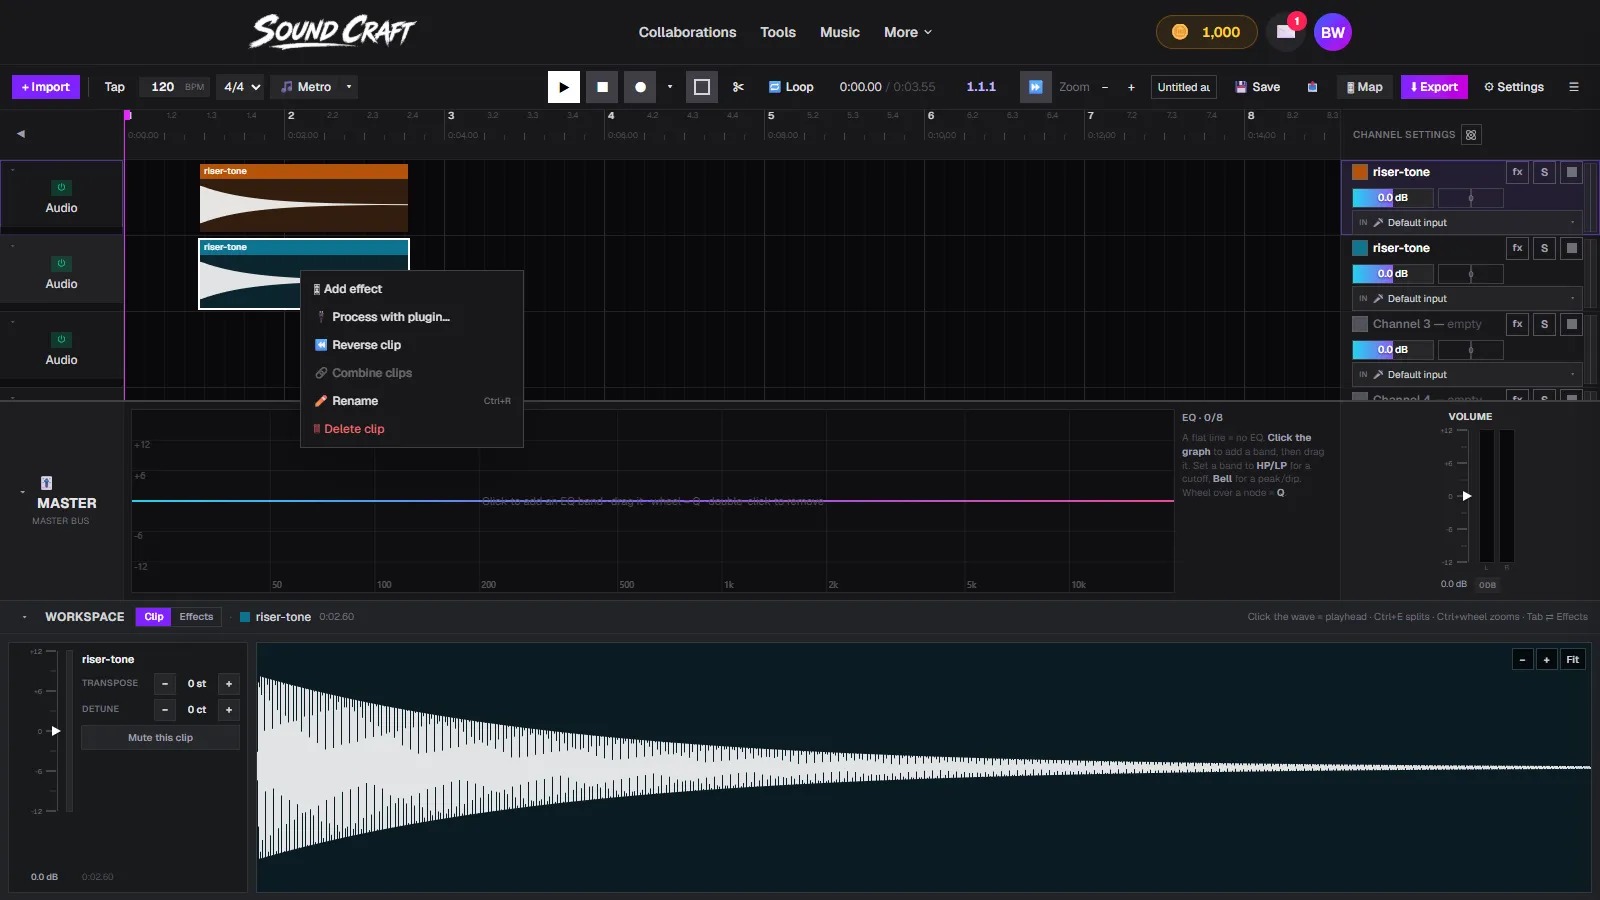The image size is (1600, 900).
Task: Adjust the orange riser-tone 0.0 dB volume slider
Action: (1393, 198)
